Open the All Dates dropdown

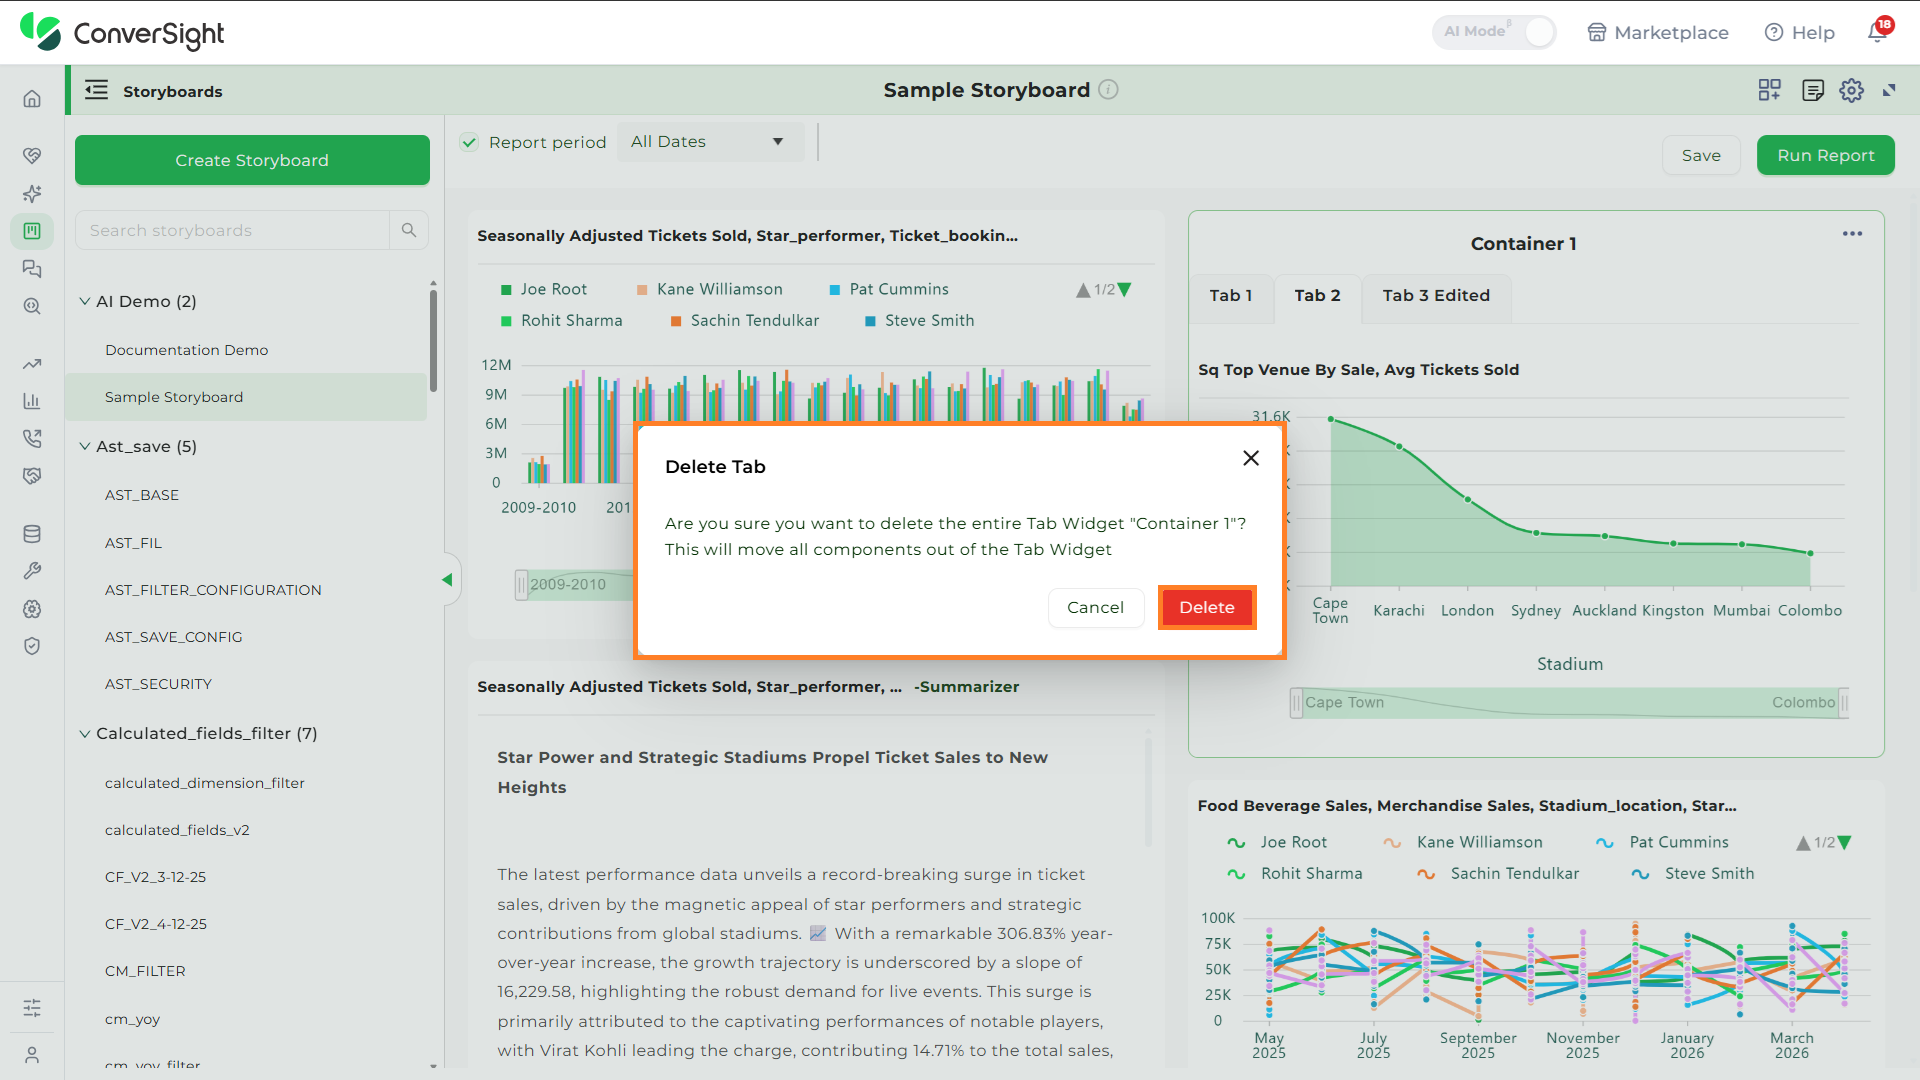pos(710,142)
